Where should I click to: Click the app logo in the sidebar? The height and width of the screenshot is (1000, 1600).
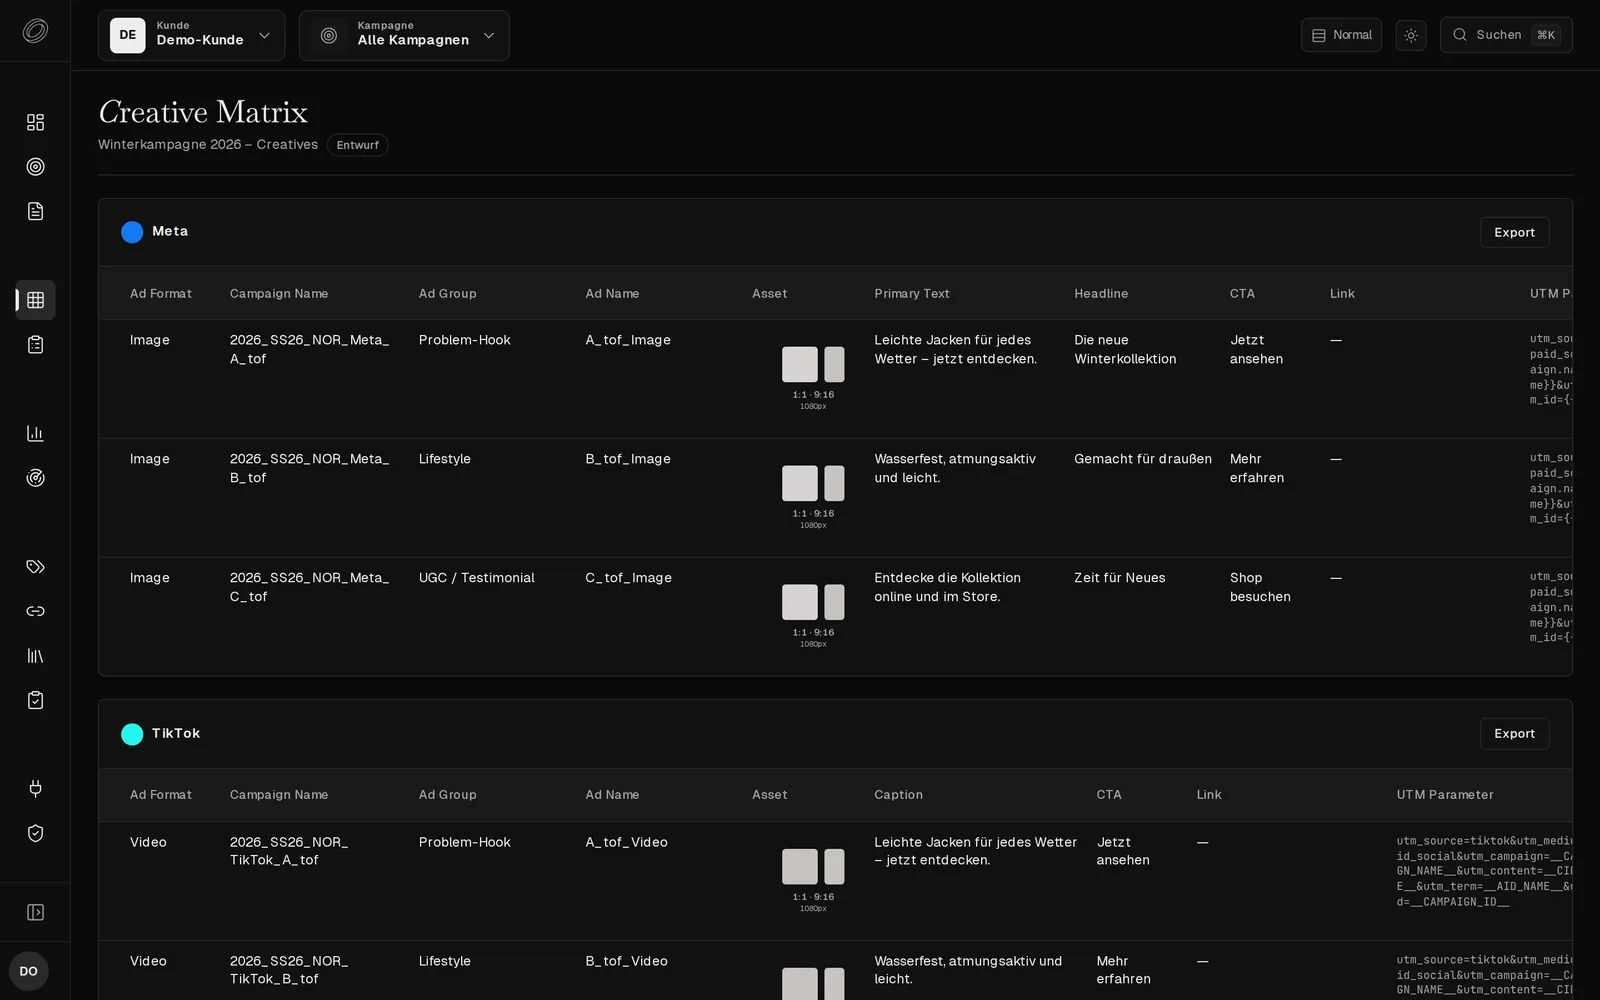(35, 31)
